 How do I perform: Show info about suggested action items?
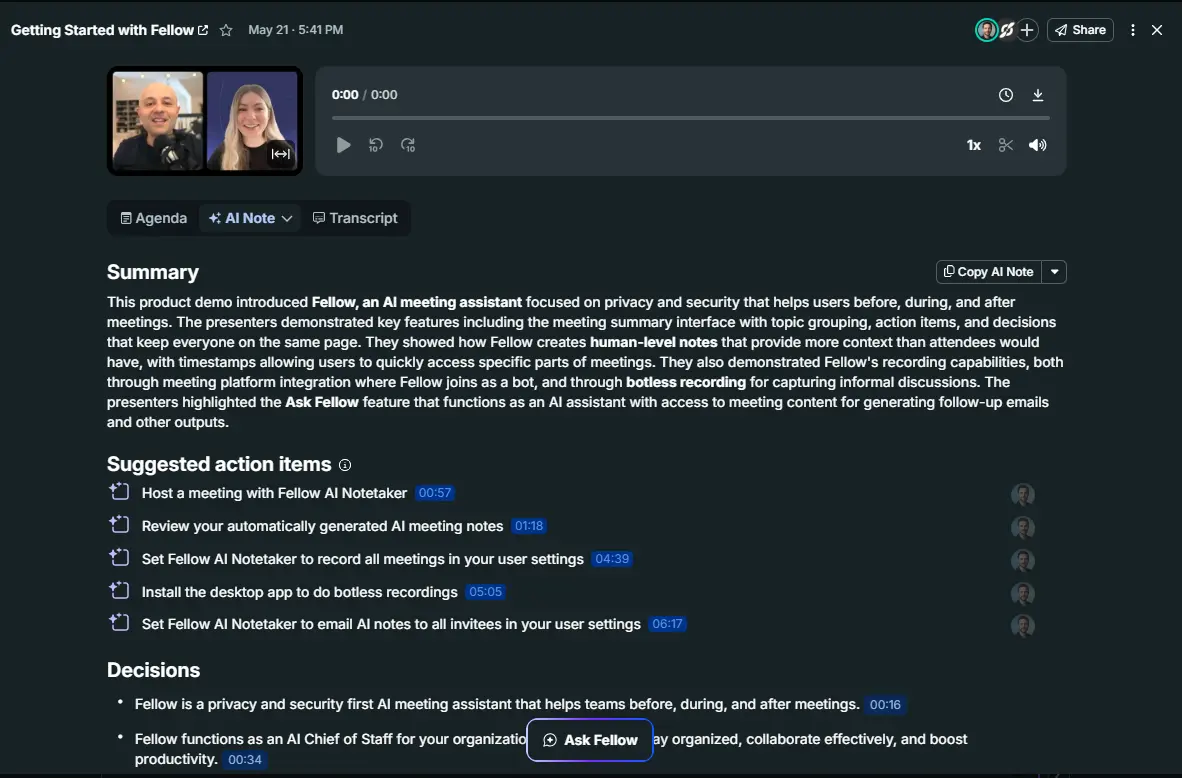tap(344, 465)
